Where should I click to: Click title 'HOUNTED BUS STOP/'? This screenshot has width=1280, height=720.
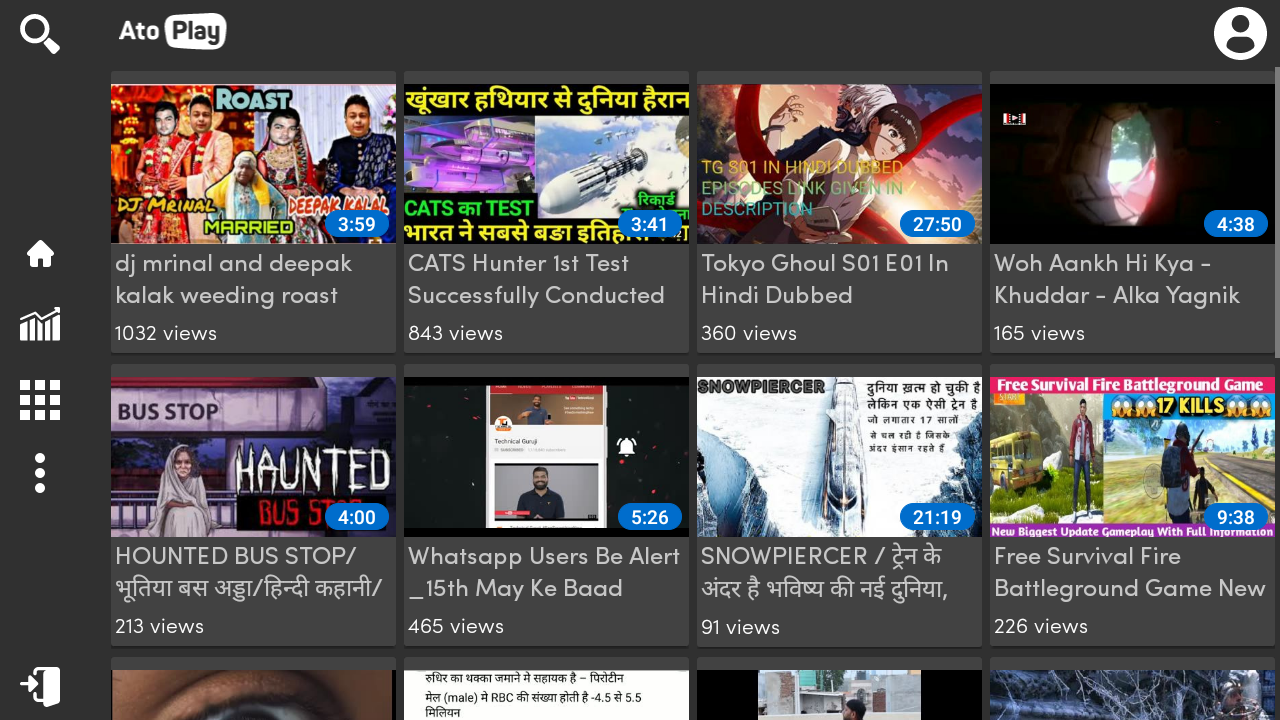tap(249, 572)
